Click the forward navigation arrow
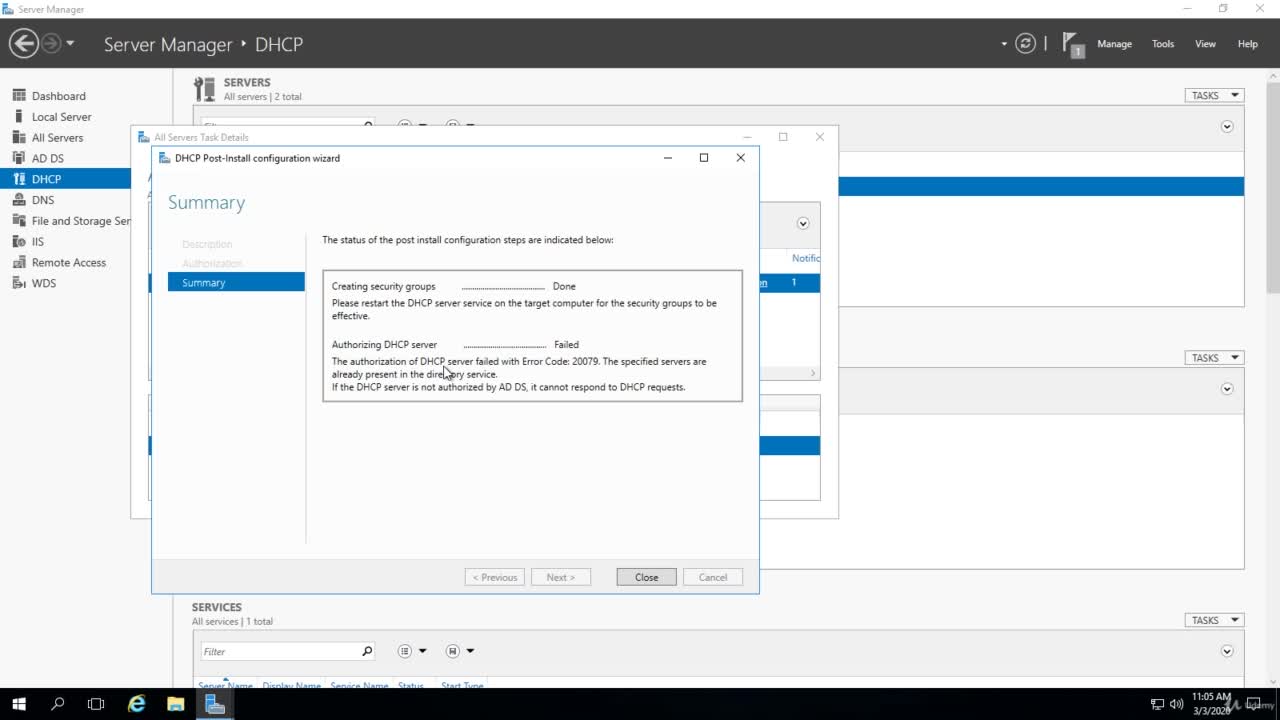1280x720 pixels. tap(50, 43)
